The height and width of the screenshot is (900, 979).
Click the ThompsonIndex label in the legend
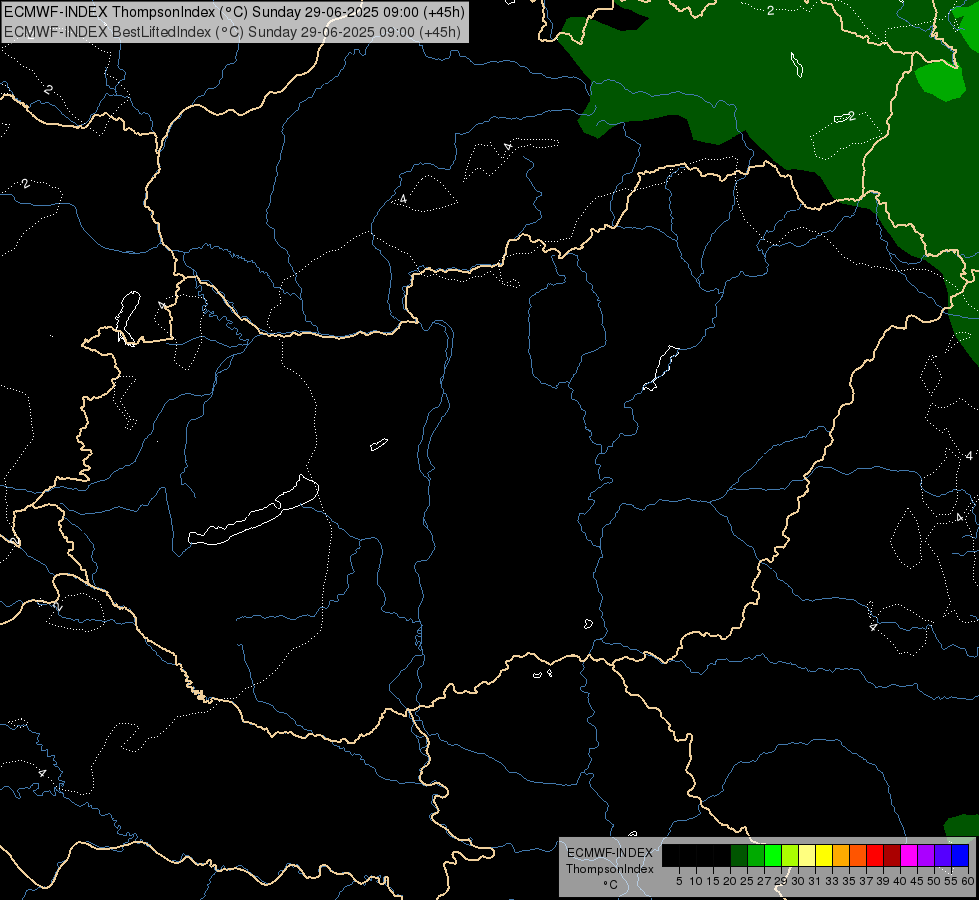click(x=610, y=869)
